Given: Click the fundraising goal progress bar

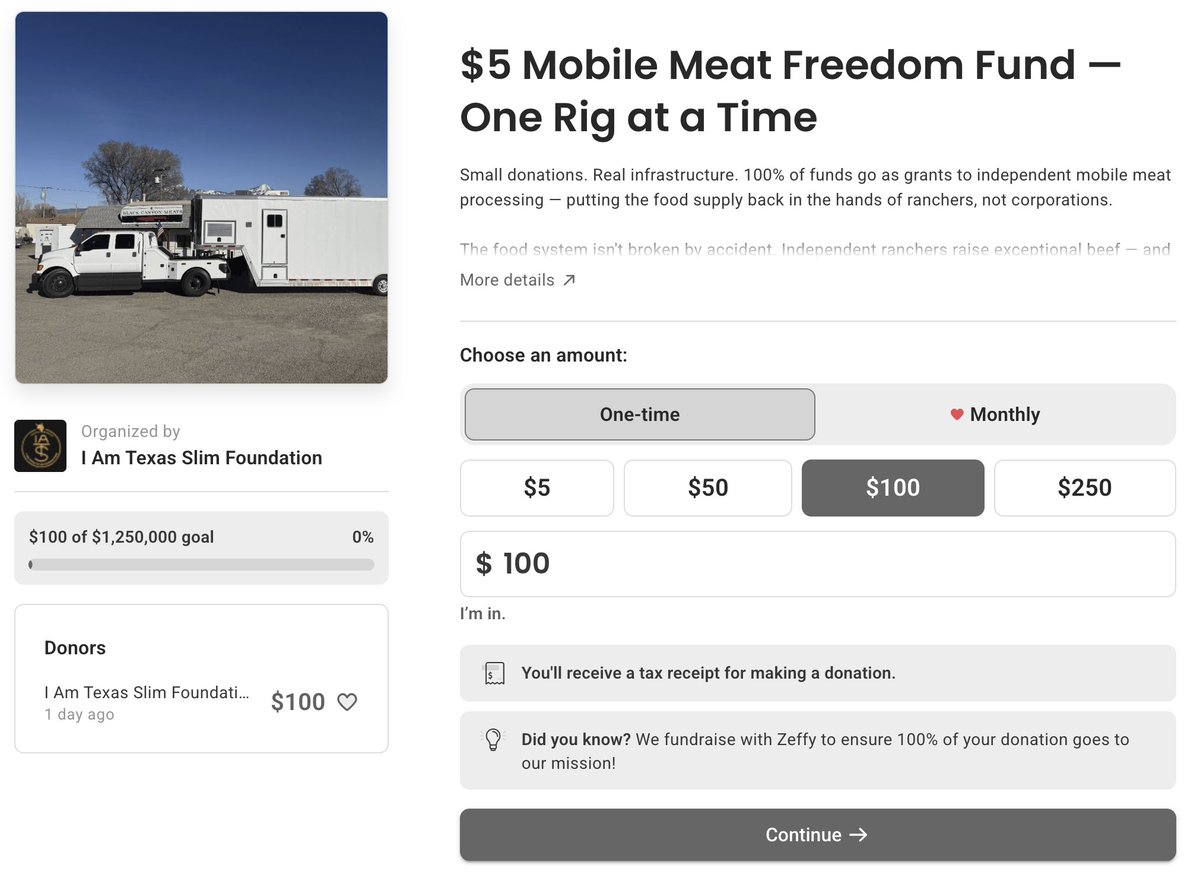Looking at the screenshot, I should [201, 565].
